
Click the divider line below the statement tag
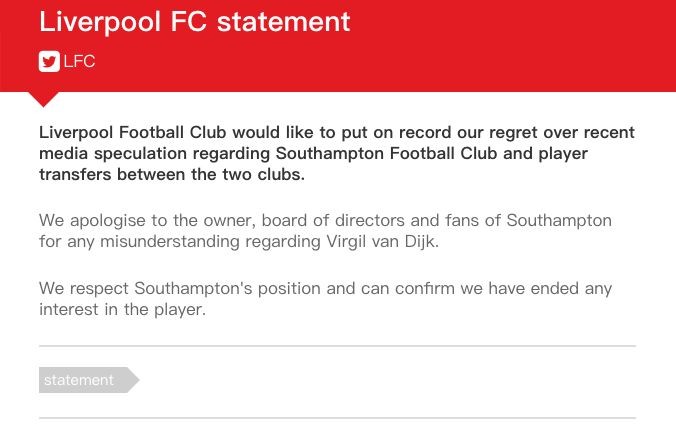pyautogui.click(x=337, y=417)
